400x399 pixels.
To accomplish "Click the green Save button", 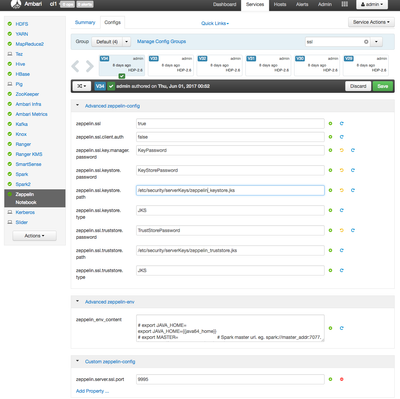I will point(383,86).
